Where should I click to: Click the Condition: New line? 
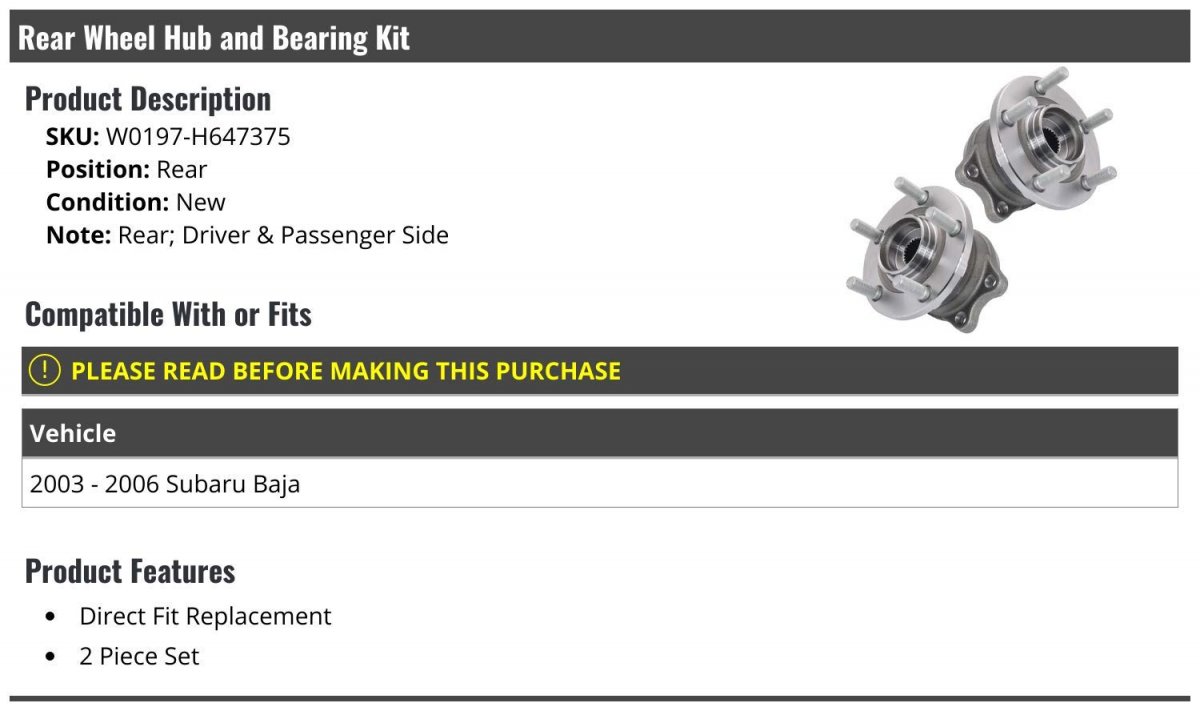136,202
